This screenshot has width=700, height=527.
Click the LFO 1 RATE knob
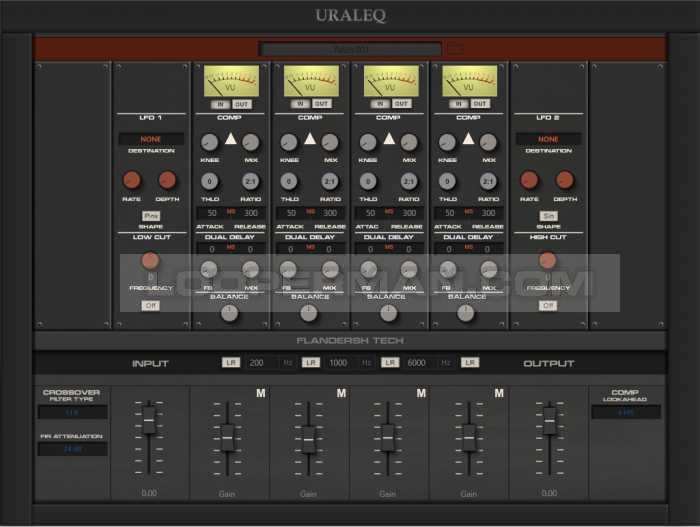132,180
